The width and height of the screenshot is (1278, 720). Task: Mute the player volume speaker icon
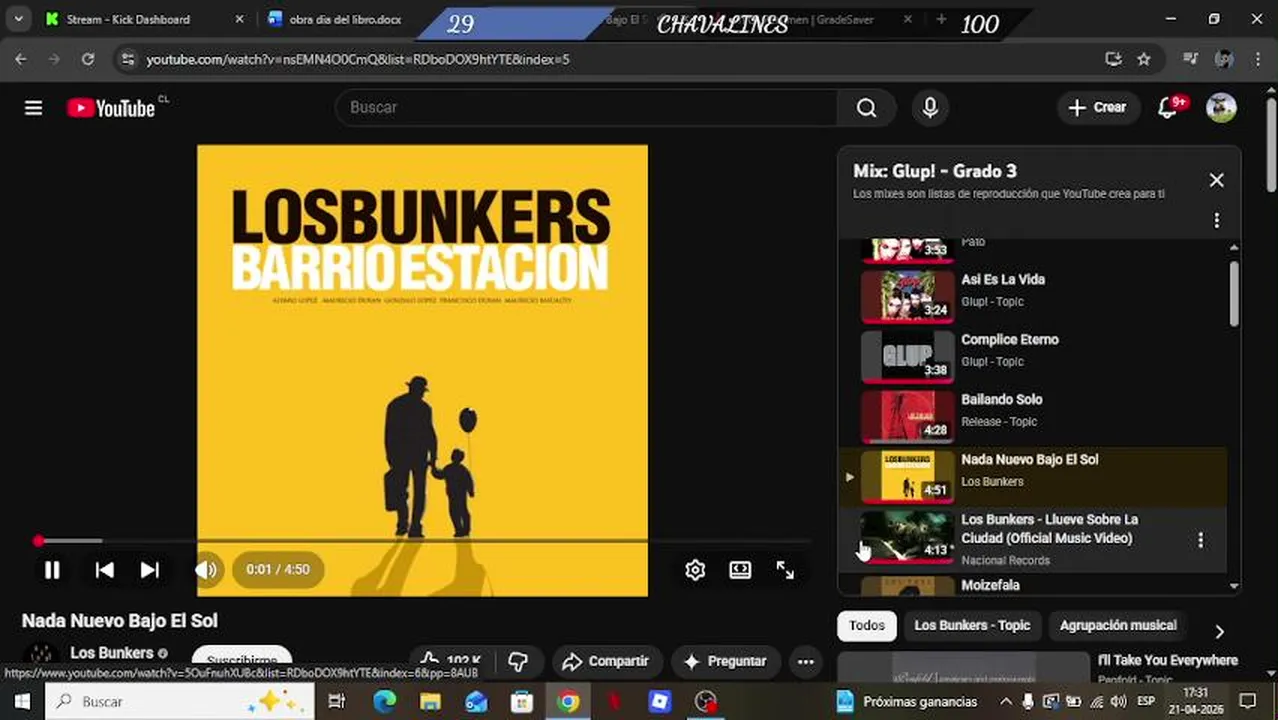pyautogui.click(x=205, y=569)
